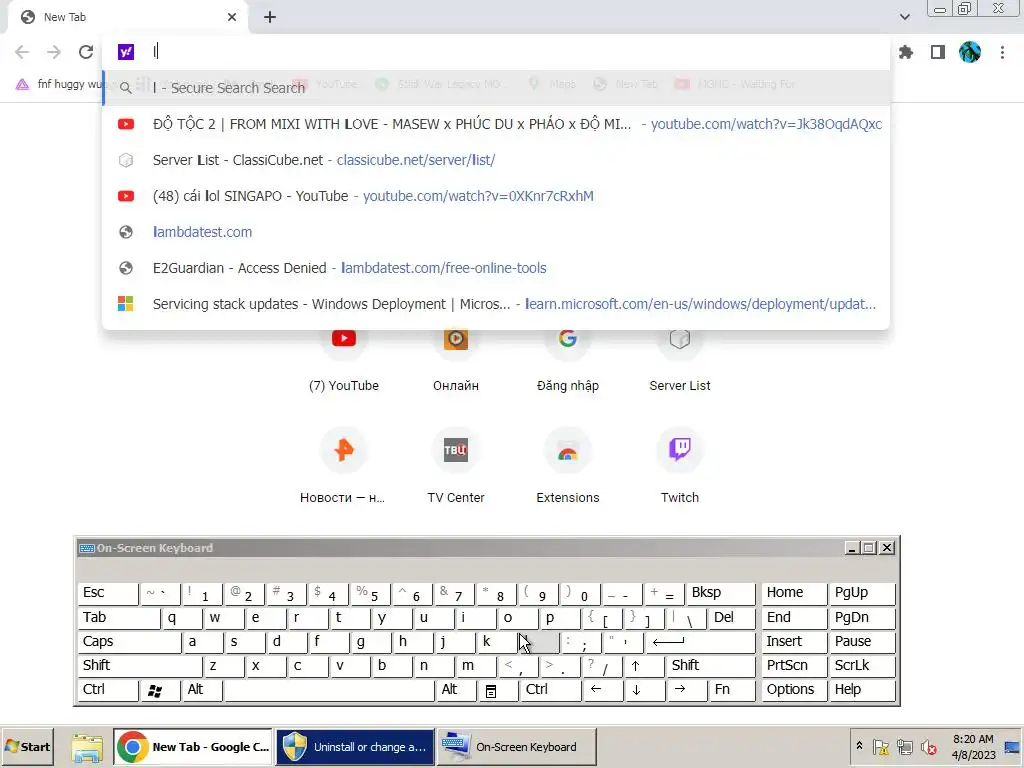Click the PrtScn key
Viewport: 1024px width, 768px height.
(x=794, y=665)
